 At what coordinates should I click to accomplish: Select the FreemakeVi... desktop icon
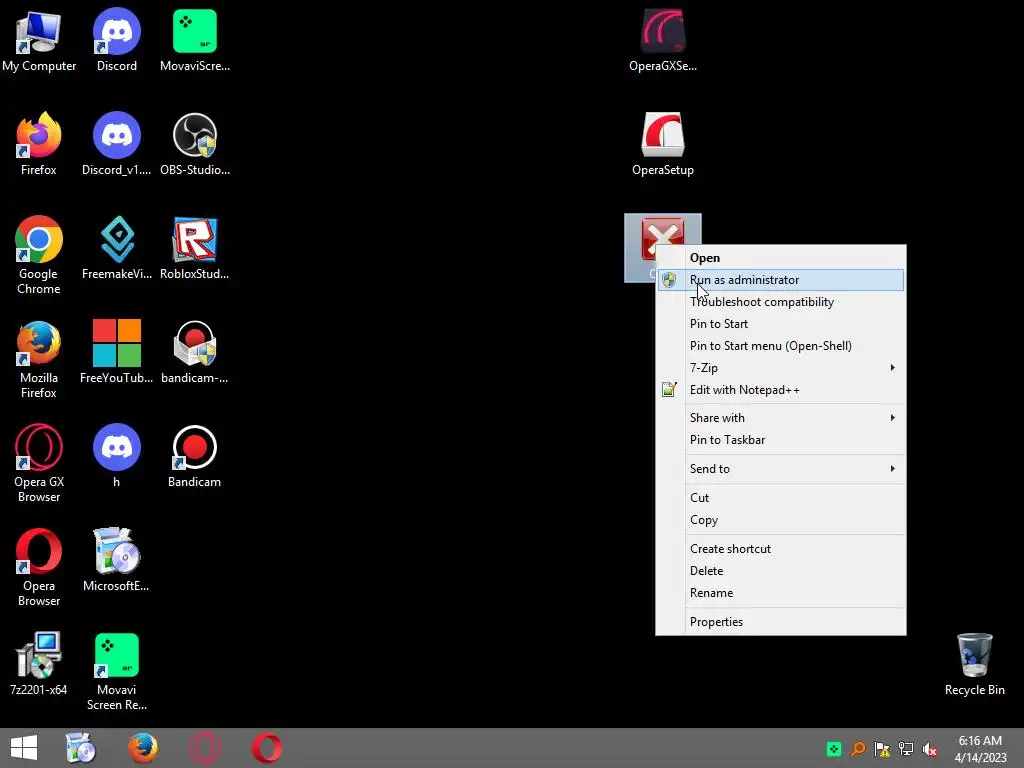click(116, 248)
